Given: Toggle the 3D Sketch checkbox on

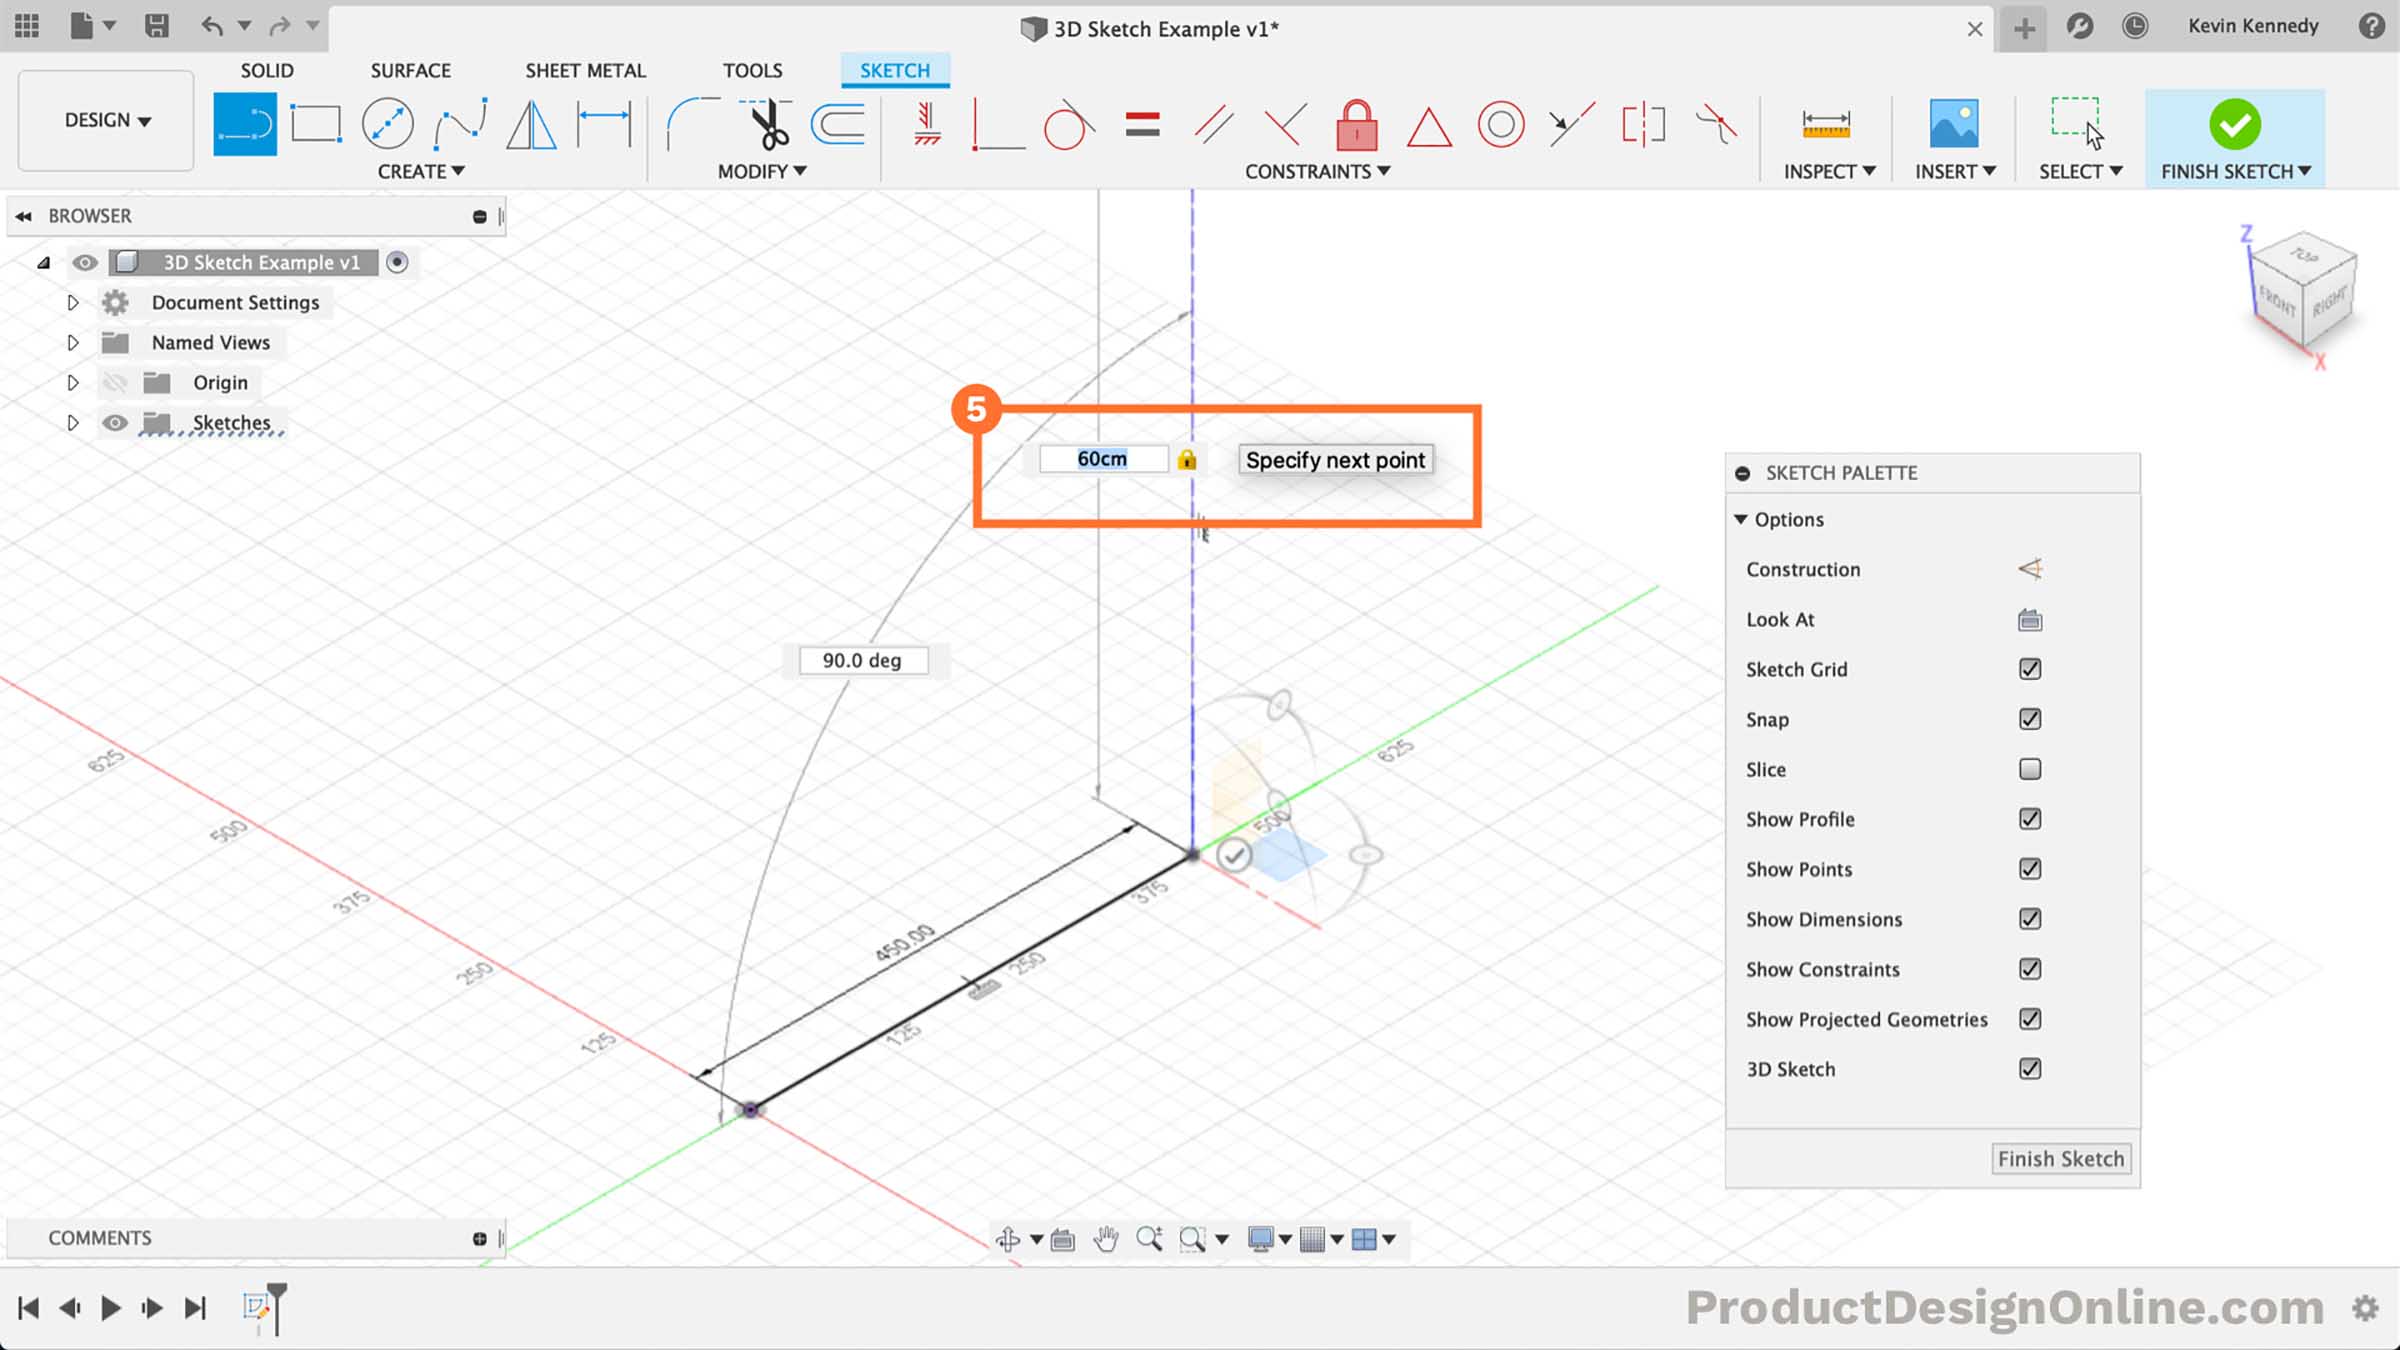Looking at the screenshot, I should 2029,1068.
